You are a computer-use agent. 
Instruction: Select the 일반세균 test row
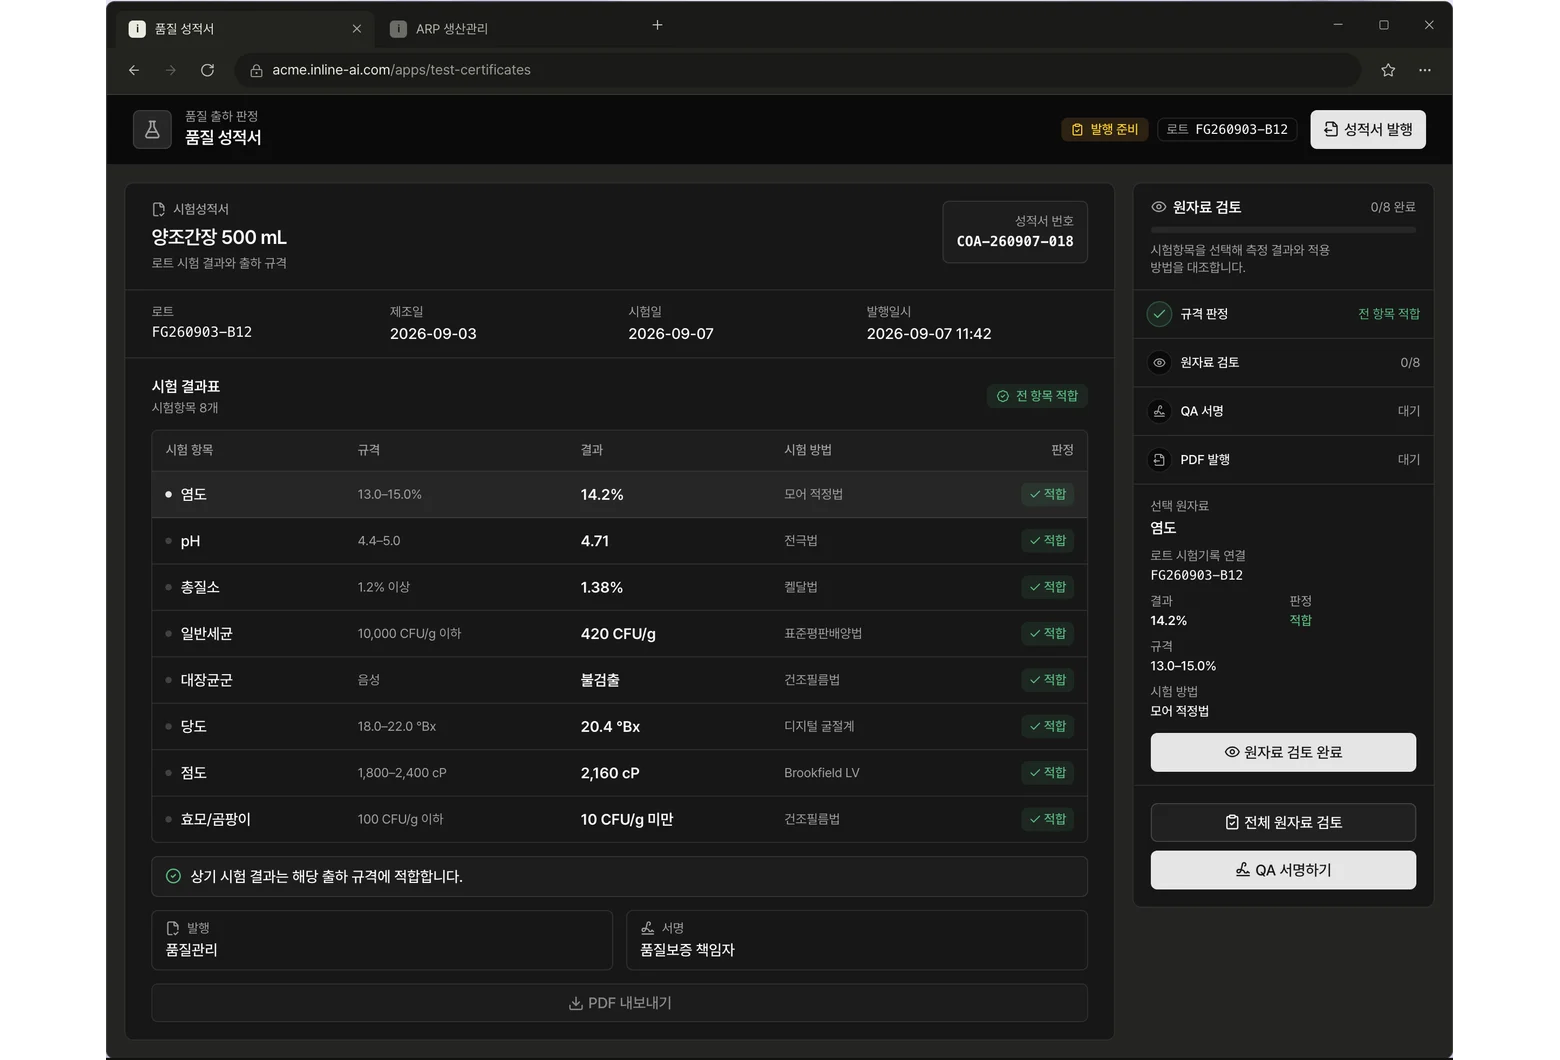(x=619, y=634)
